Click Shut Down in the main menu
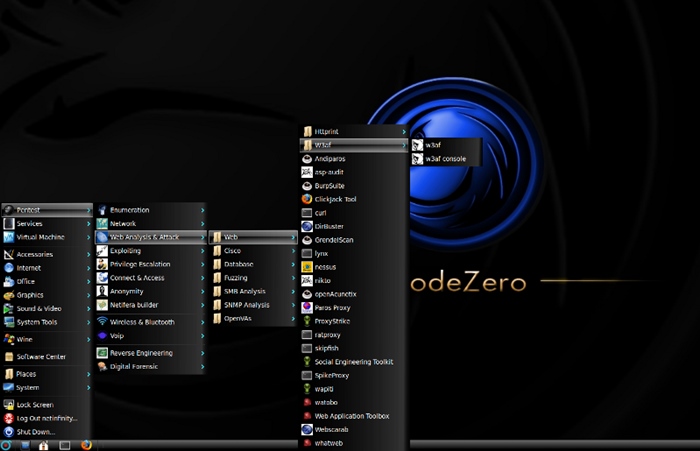Screen dimensions: 700x451 click(36, 432)
